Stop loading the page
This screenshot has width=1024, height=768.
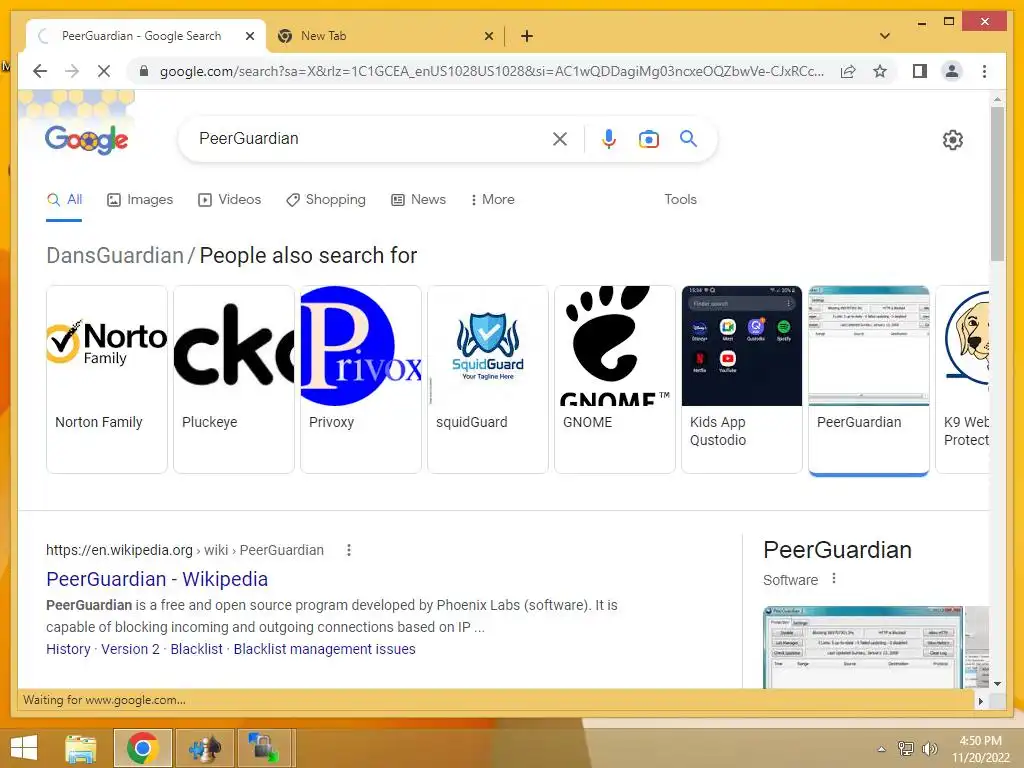coord(104,71)
